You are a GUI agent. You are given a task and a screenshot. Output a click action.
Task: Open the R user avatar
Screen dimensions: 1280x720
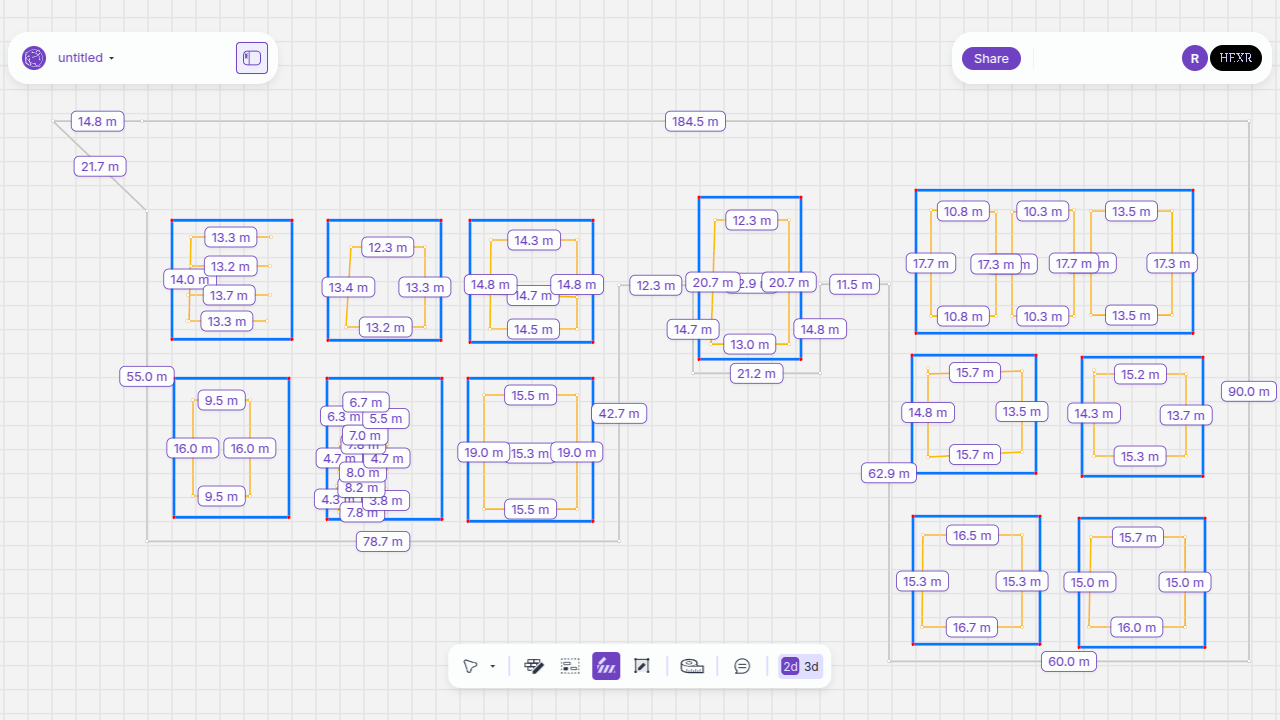coord(1194,58)
